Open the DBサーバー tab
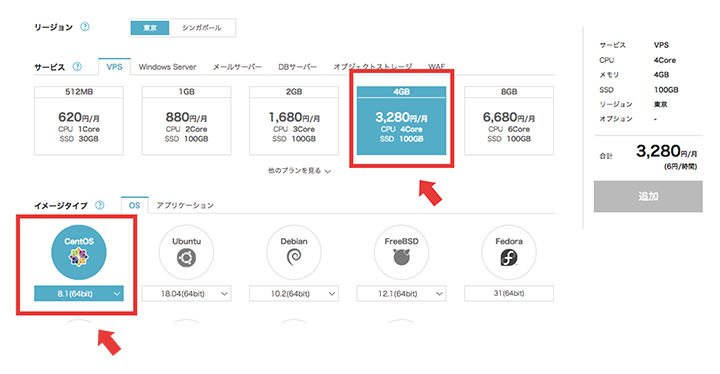This screenshot has width=720, height=374. (x=298, y=67)
